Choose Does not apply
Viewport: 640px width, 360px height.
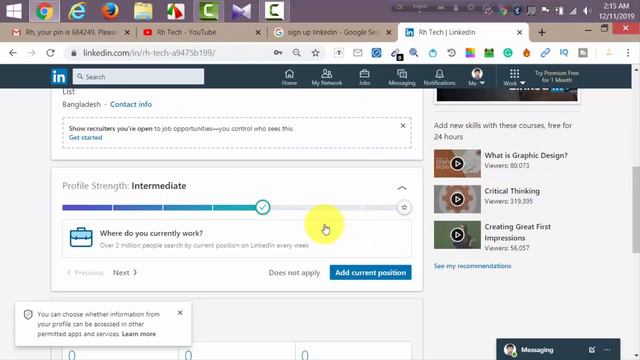pyautogui.click(x=294, y=273)
